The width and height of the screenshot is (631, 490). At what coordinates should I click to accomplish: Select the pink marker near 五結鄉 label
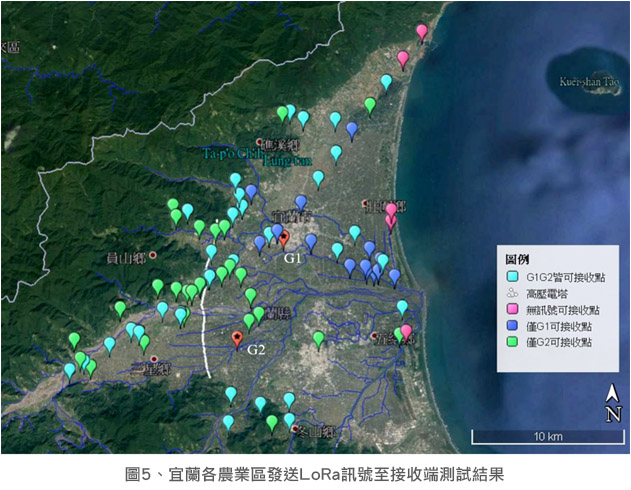406,334
